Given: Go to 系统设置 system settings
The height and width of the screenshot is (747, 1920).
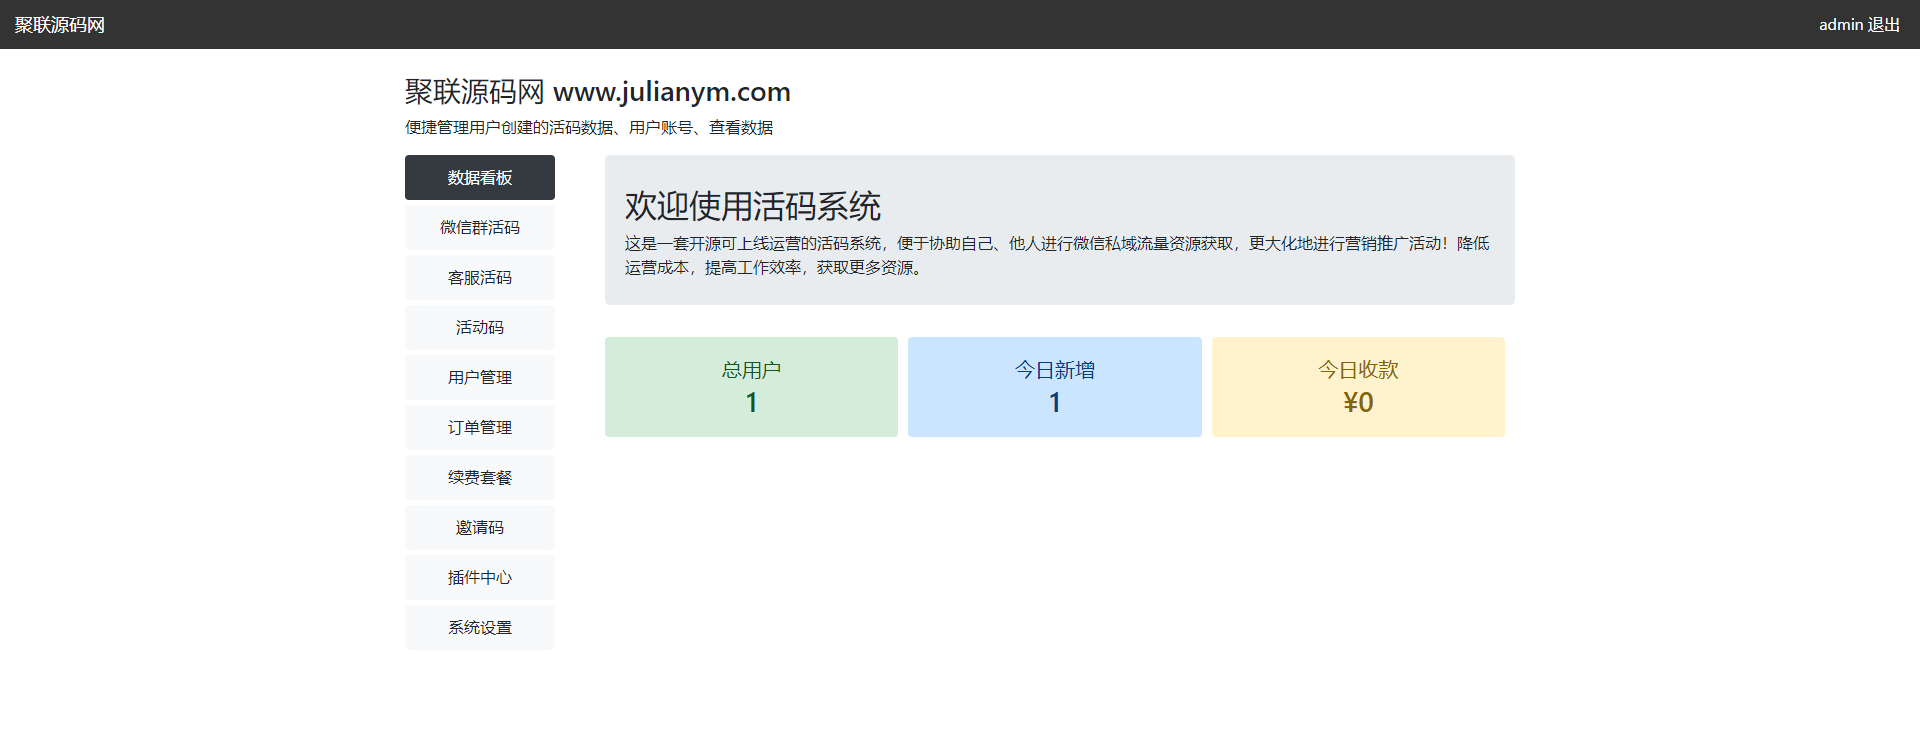Looking at the screenshot, I should pos(480,628).
